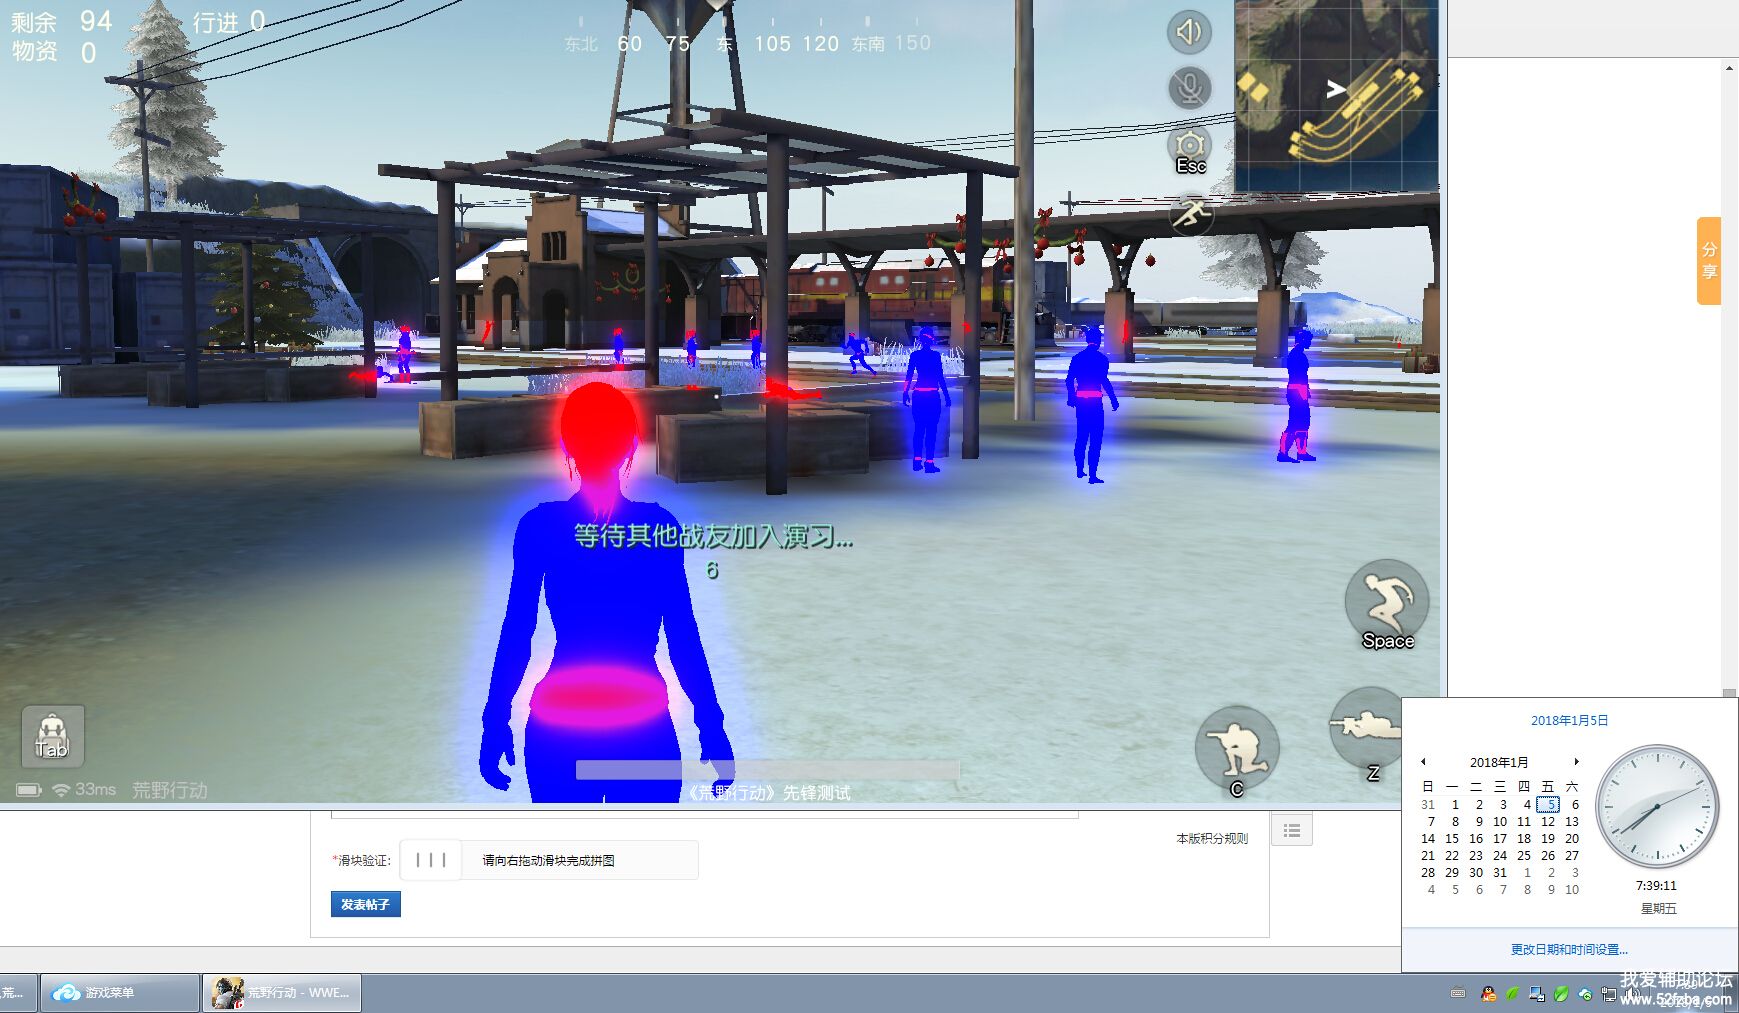Open game settings via the Esc gear icon

point(1189,150)
